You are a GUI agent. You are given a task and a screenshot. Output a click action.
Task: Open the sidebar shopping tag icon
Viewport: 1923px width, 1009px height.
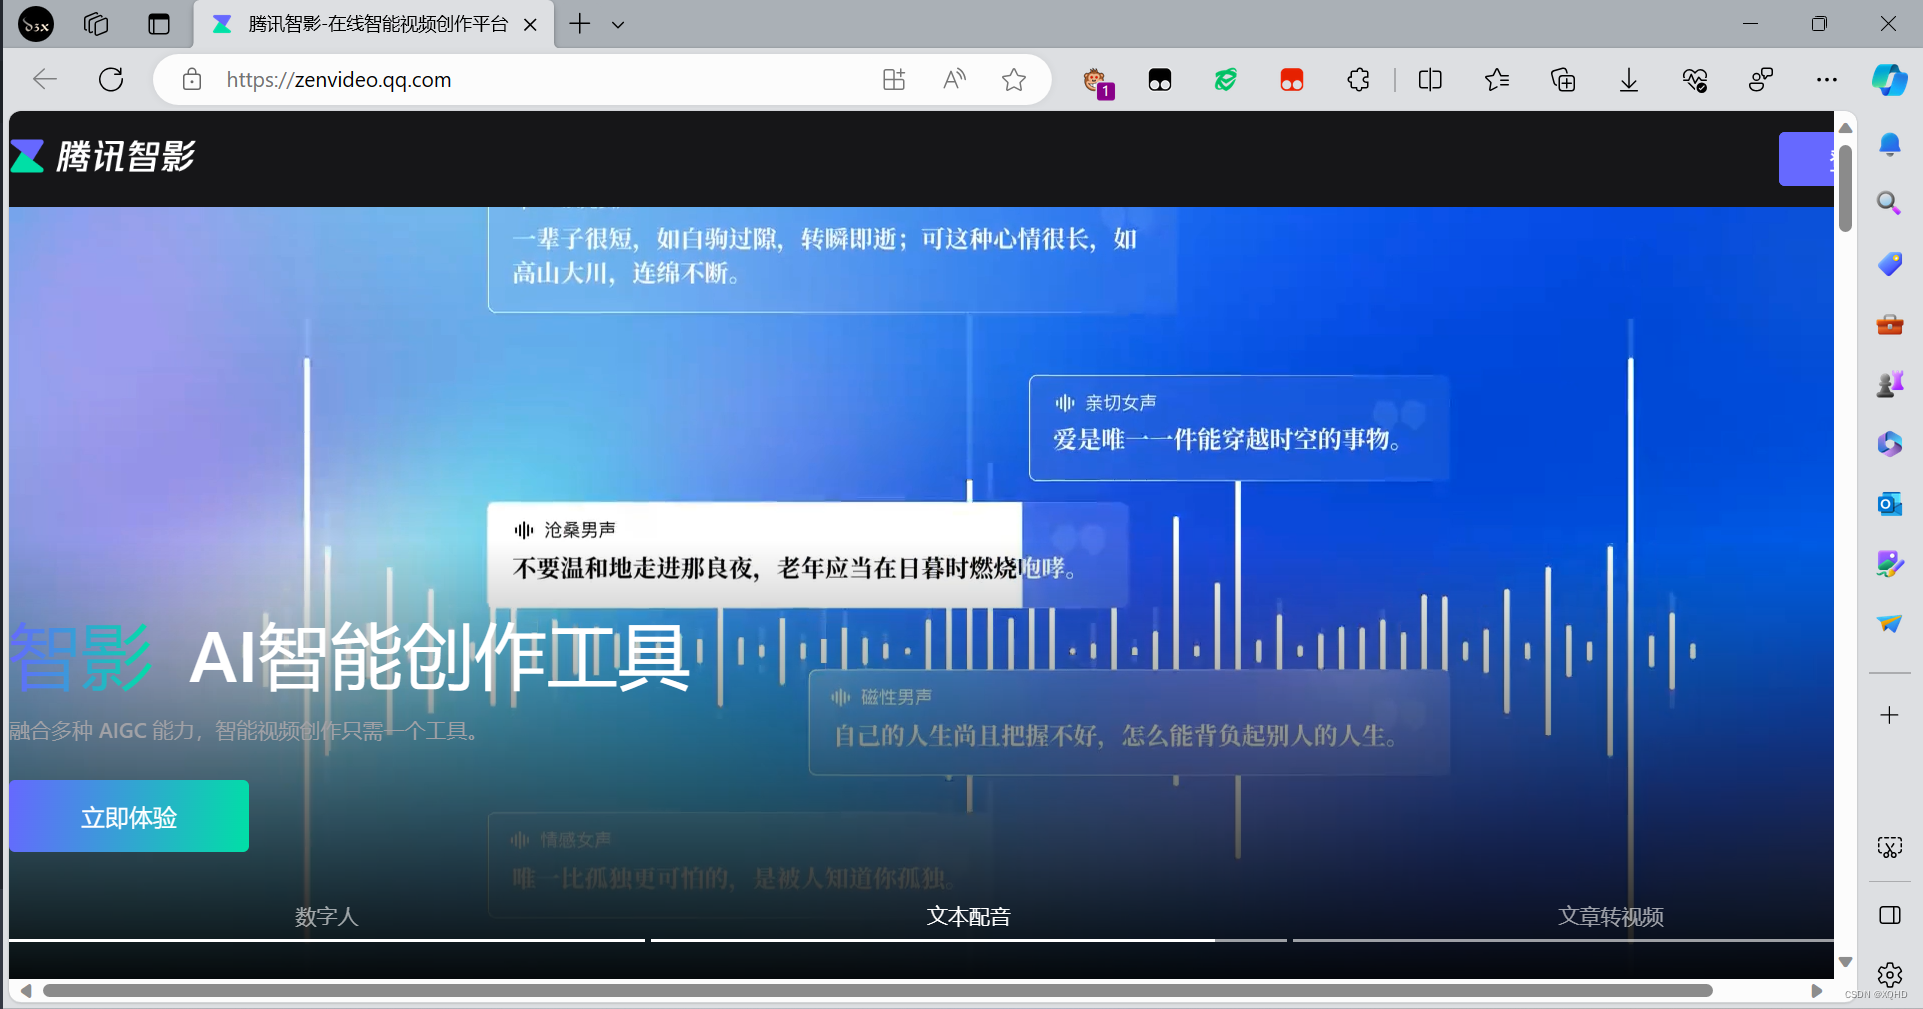[1889, 264]
